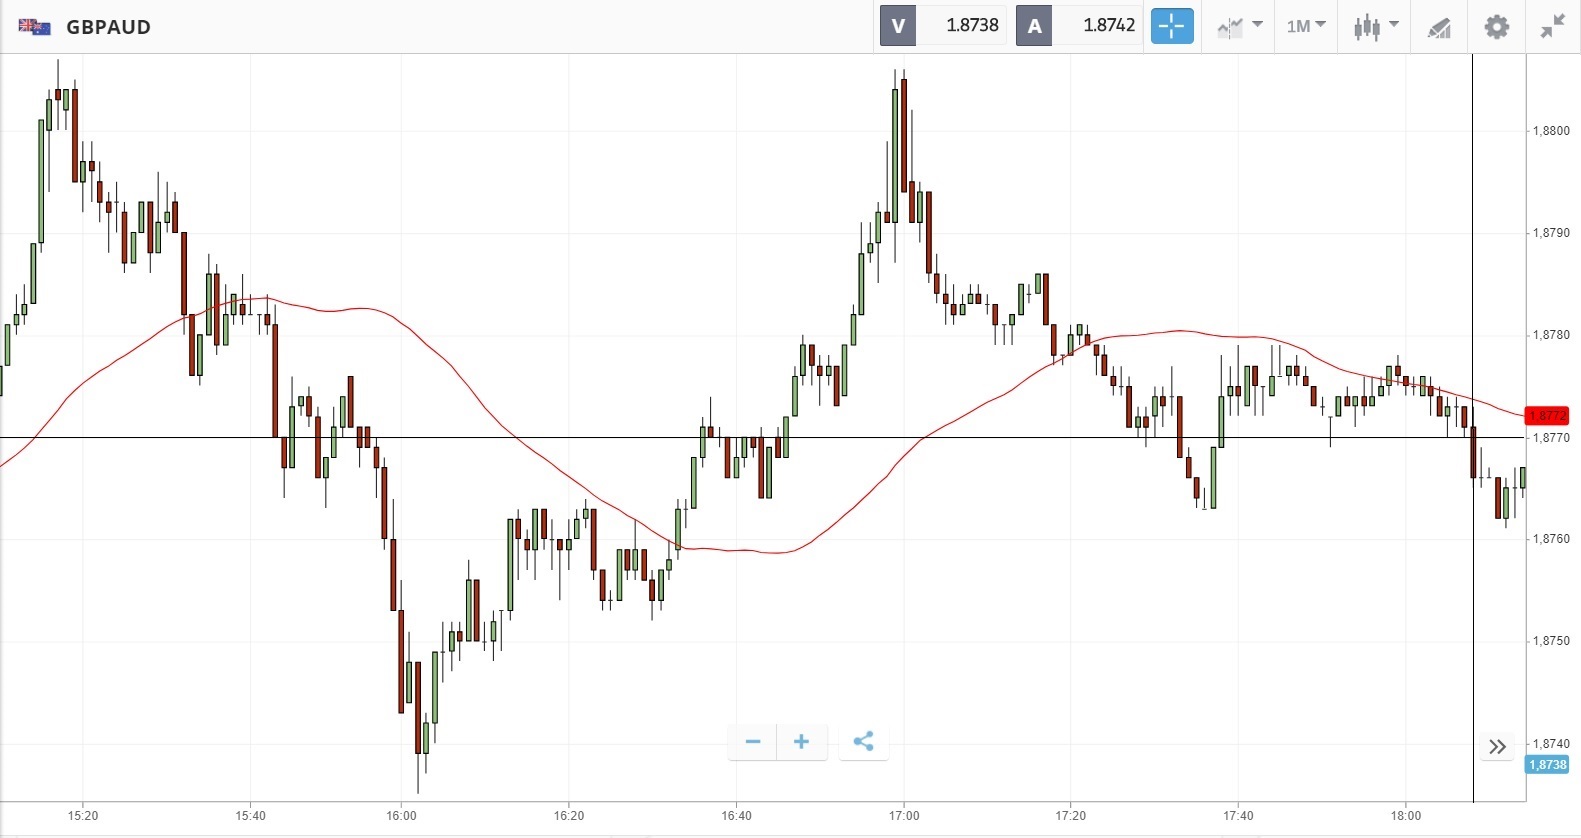Expand the 1M timeframe dropdown
1581x838 pixels.
(1306, 26)
